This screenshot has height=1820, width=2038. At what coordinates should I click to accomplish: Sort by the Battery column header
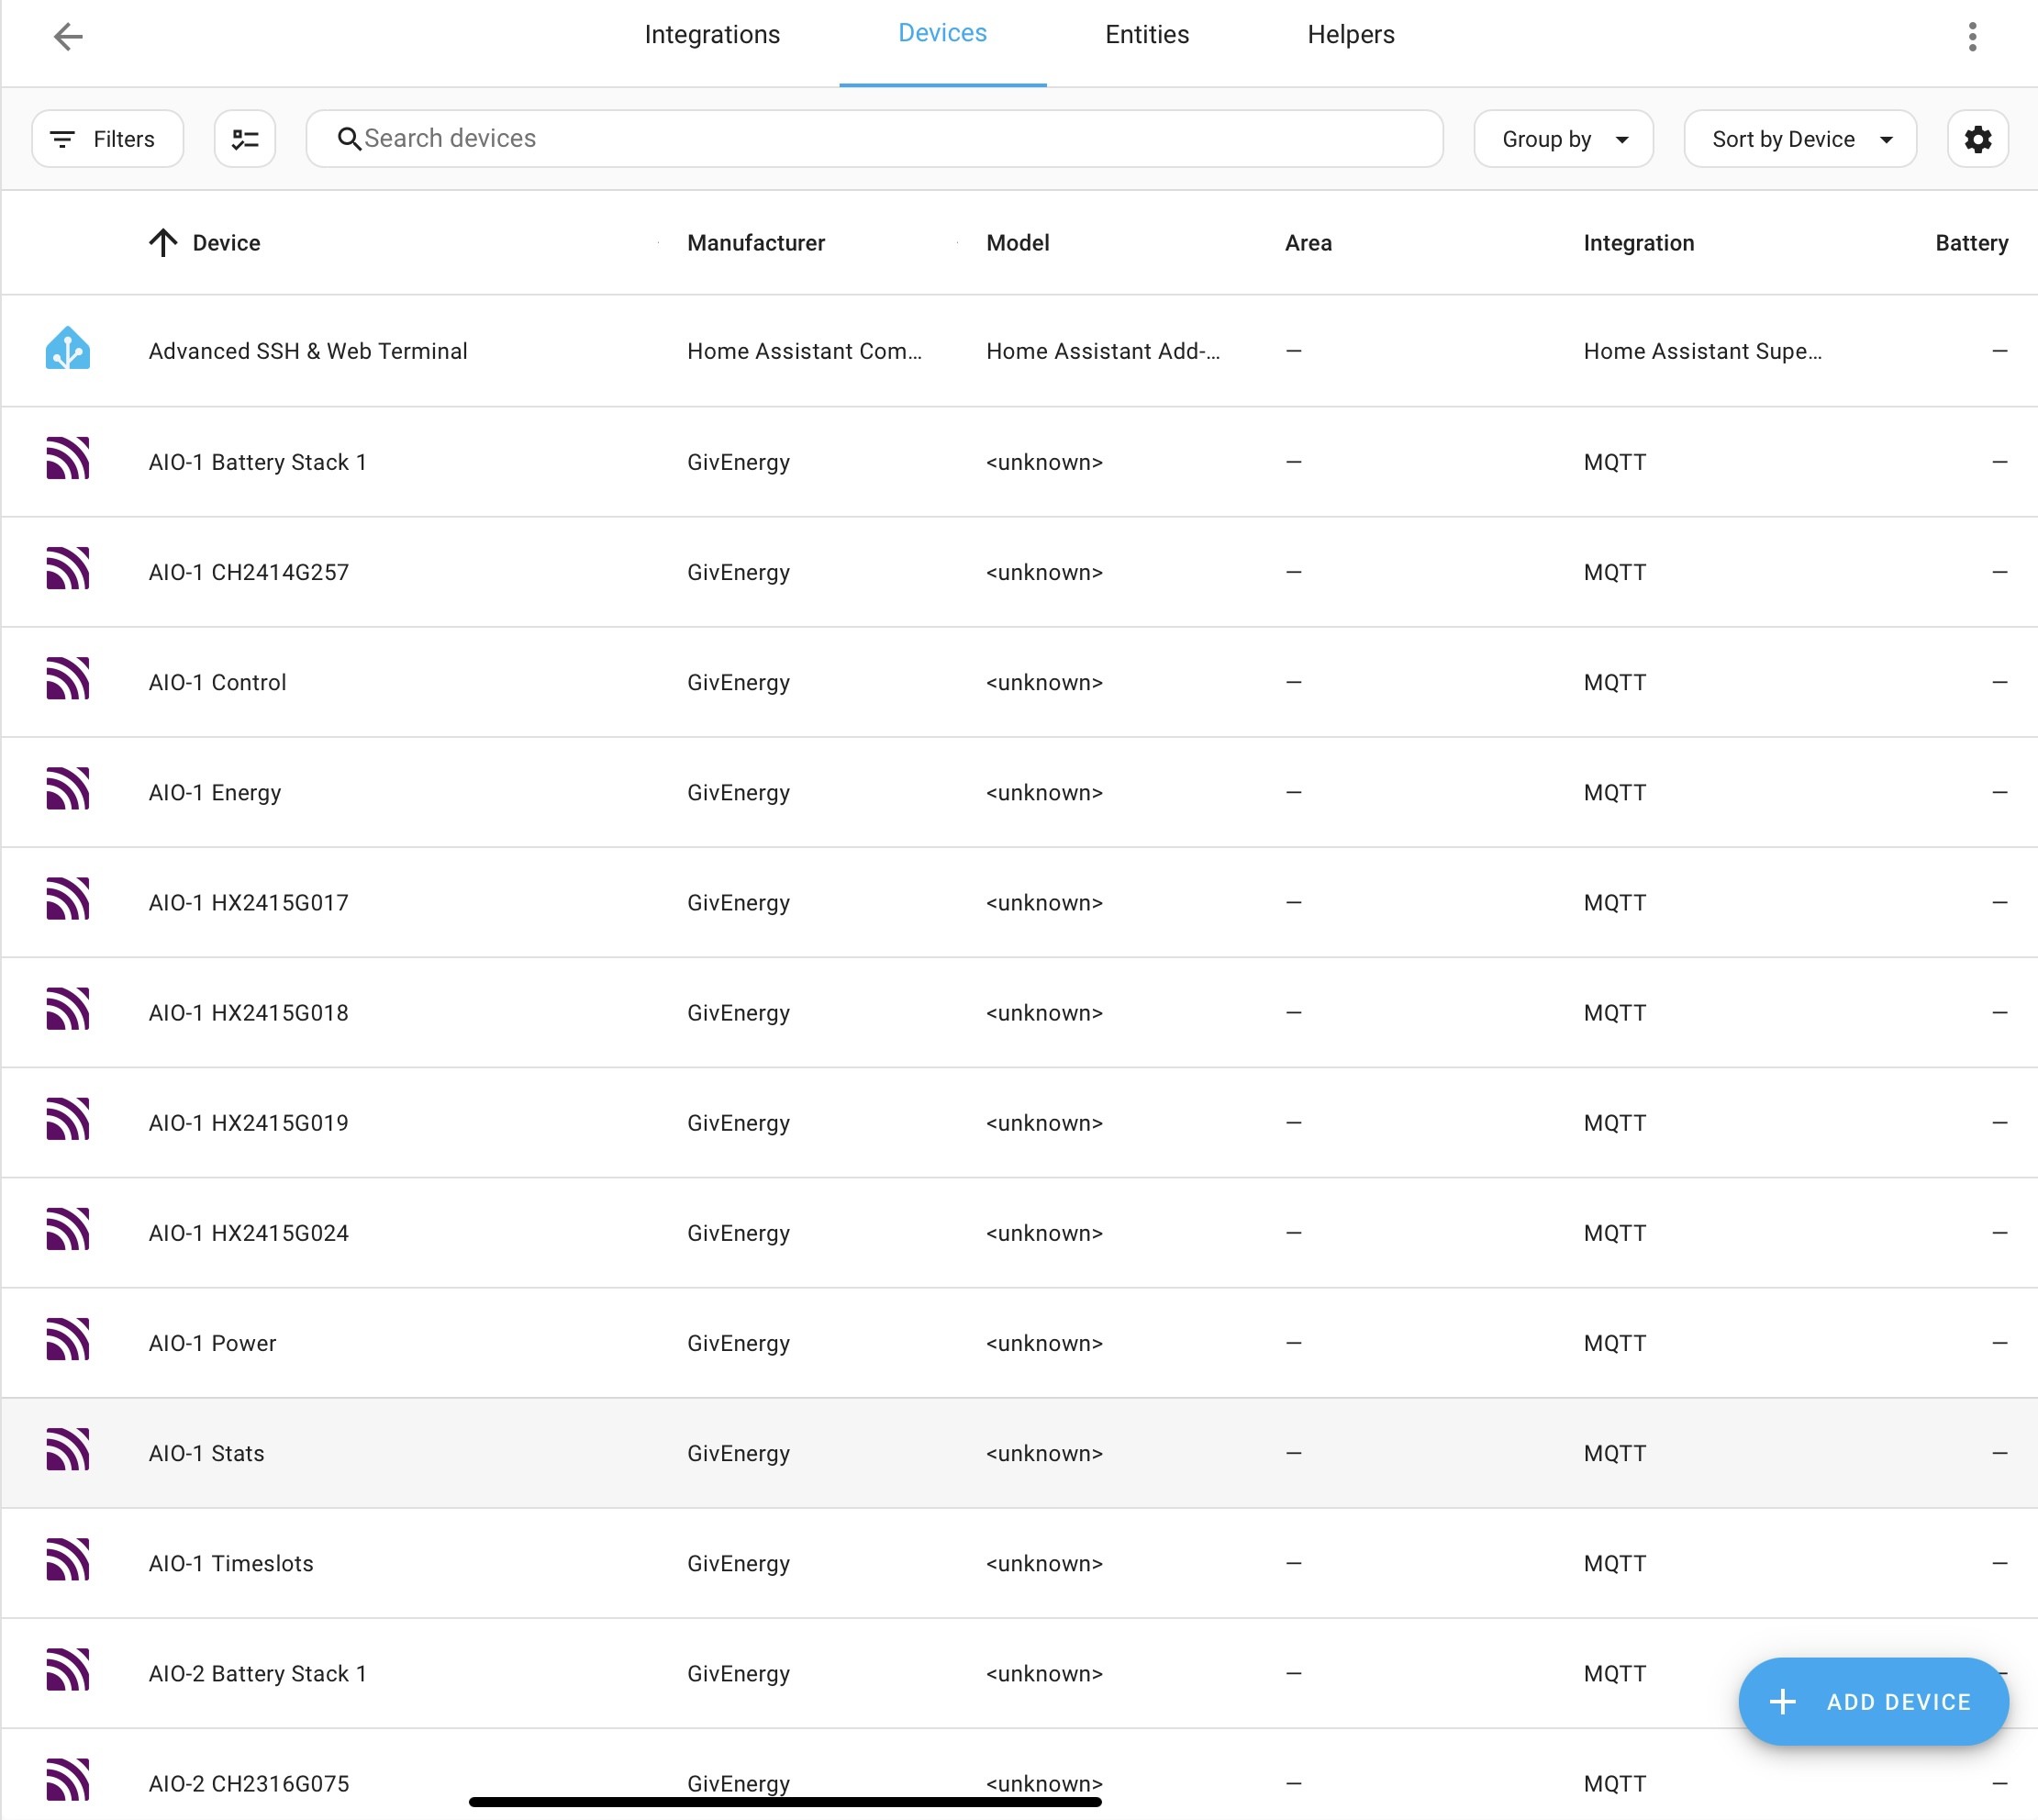click(1971, 243)
